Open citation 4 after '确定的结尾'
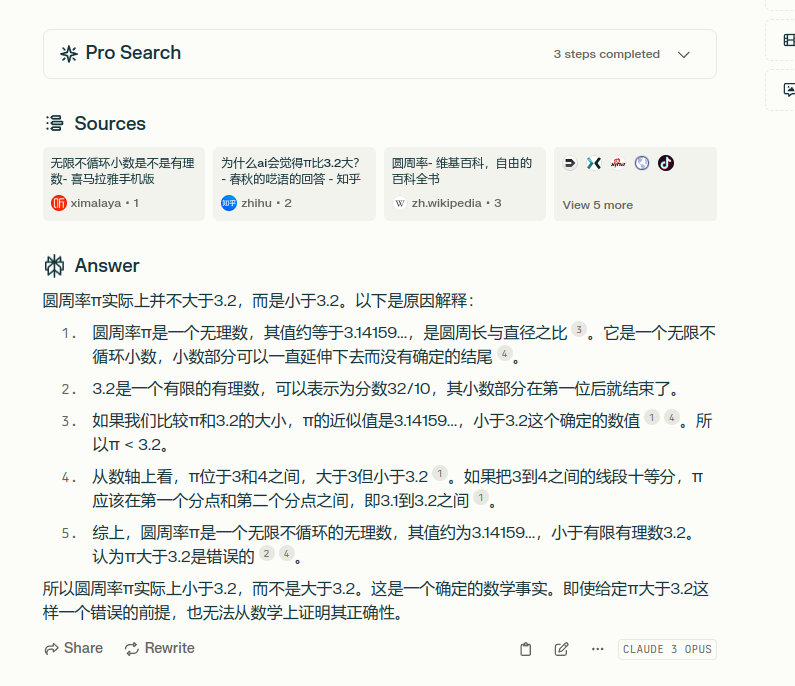The height and width of the screenshot is (686, 795). pos(504,353)
